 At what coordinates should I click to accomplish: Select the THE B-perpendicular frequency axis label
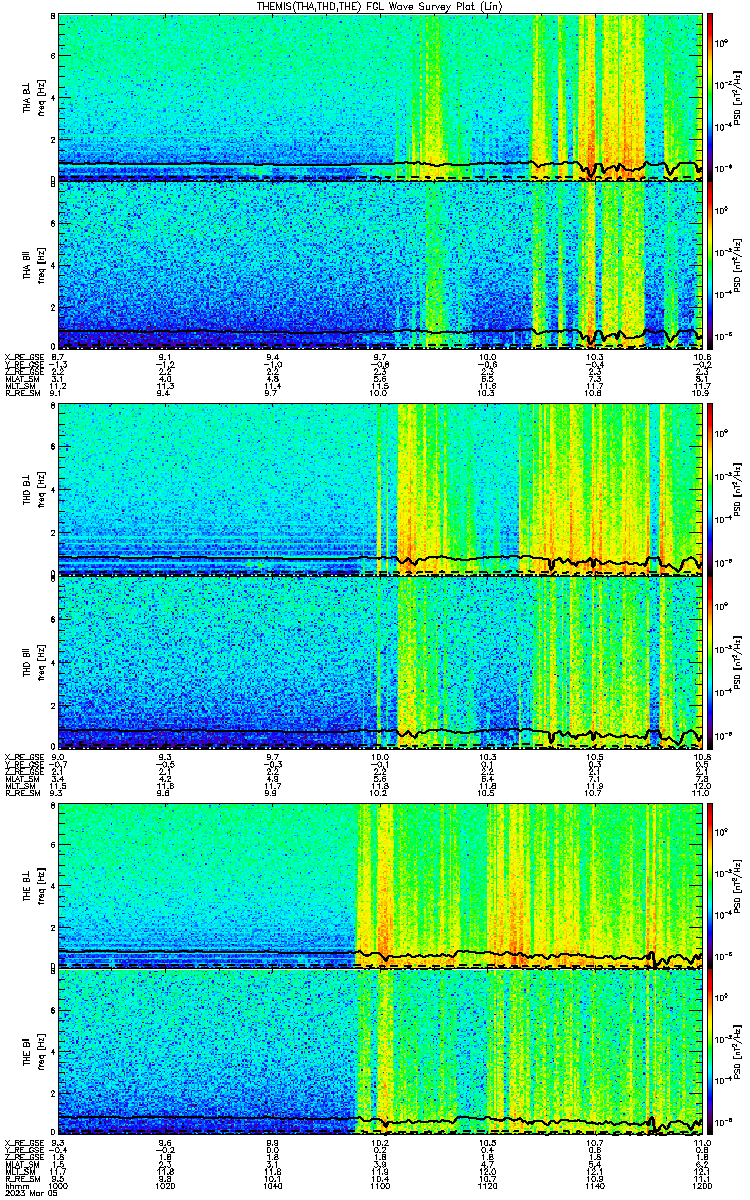click(36, 885)
